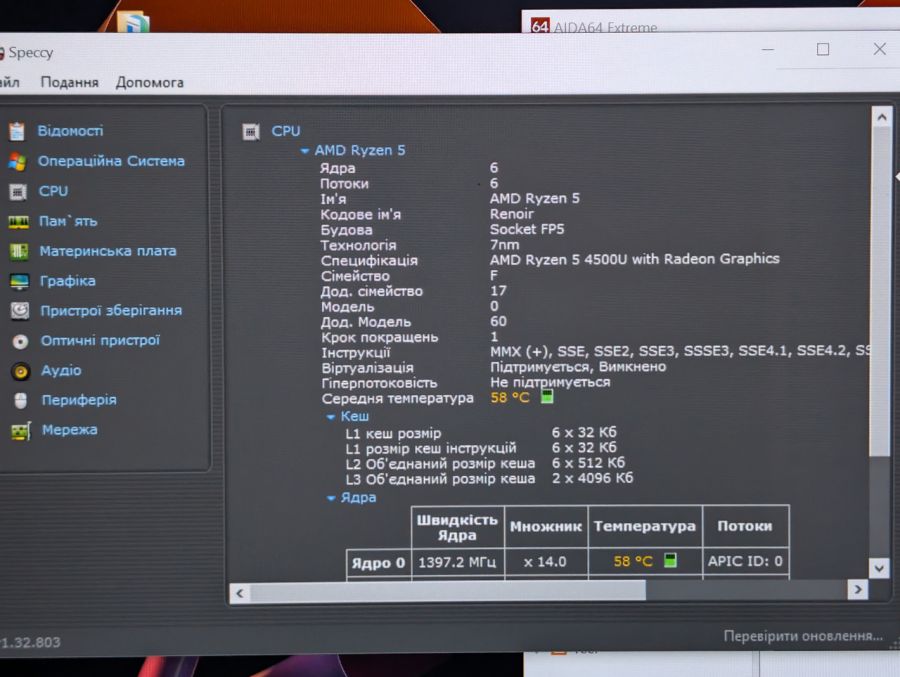
Task: Click the Підтримується, Вимкнено virtualization value
Action: click(578, 367)
